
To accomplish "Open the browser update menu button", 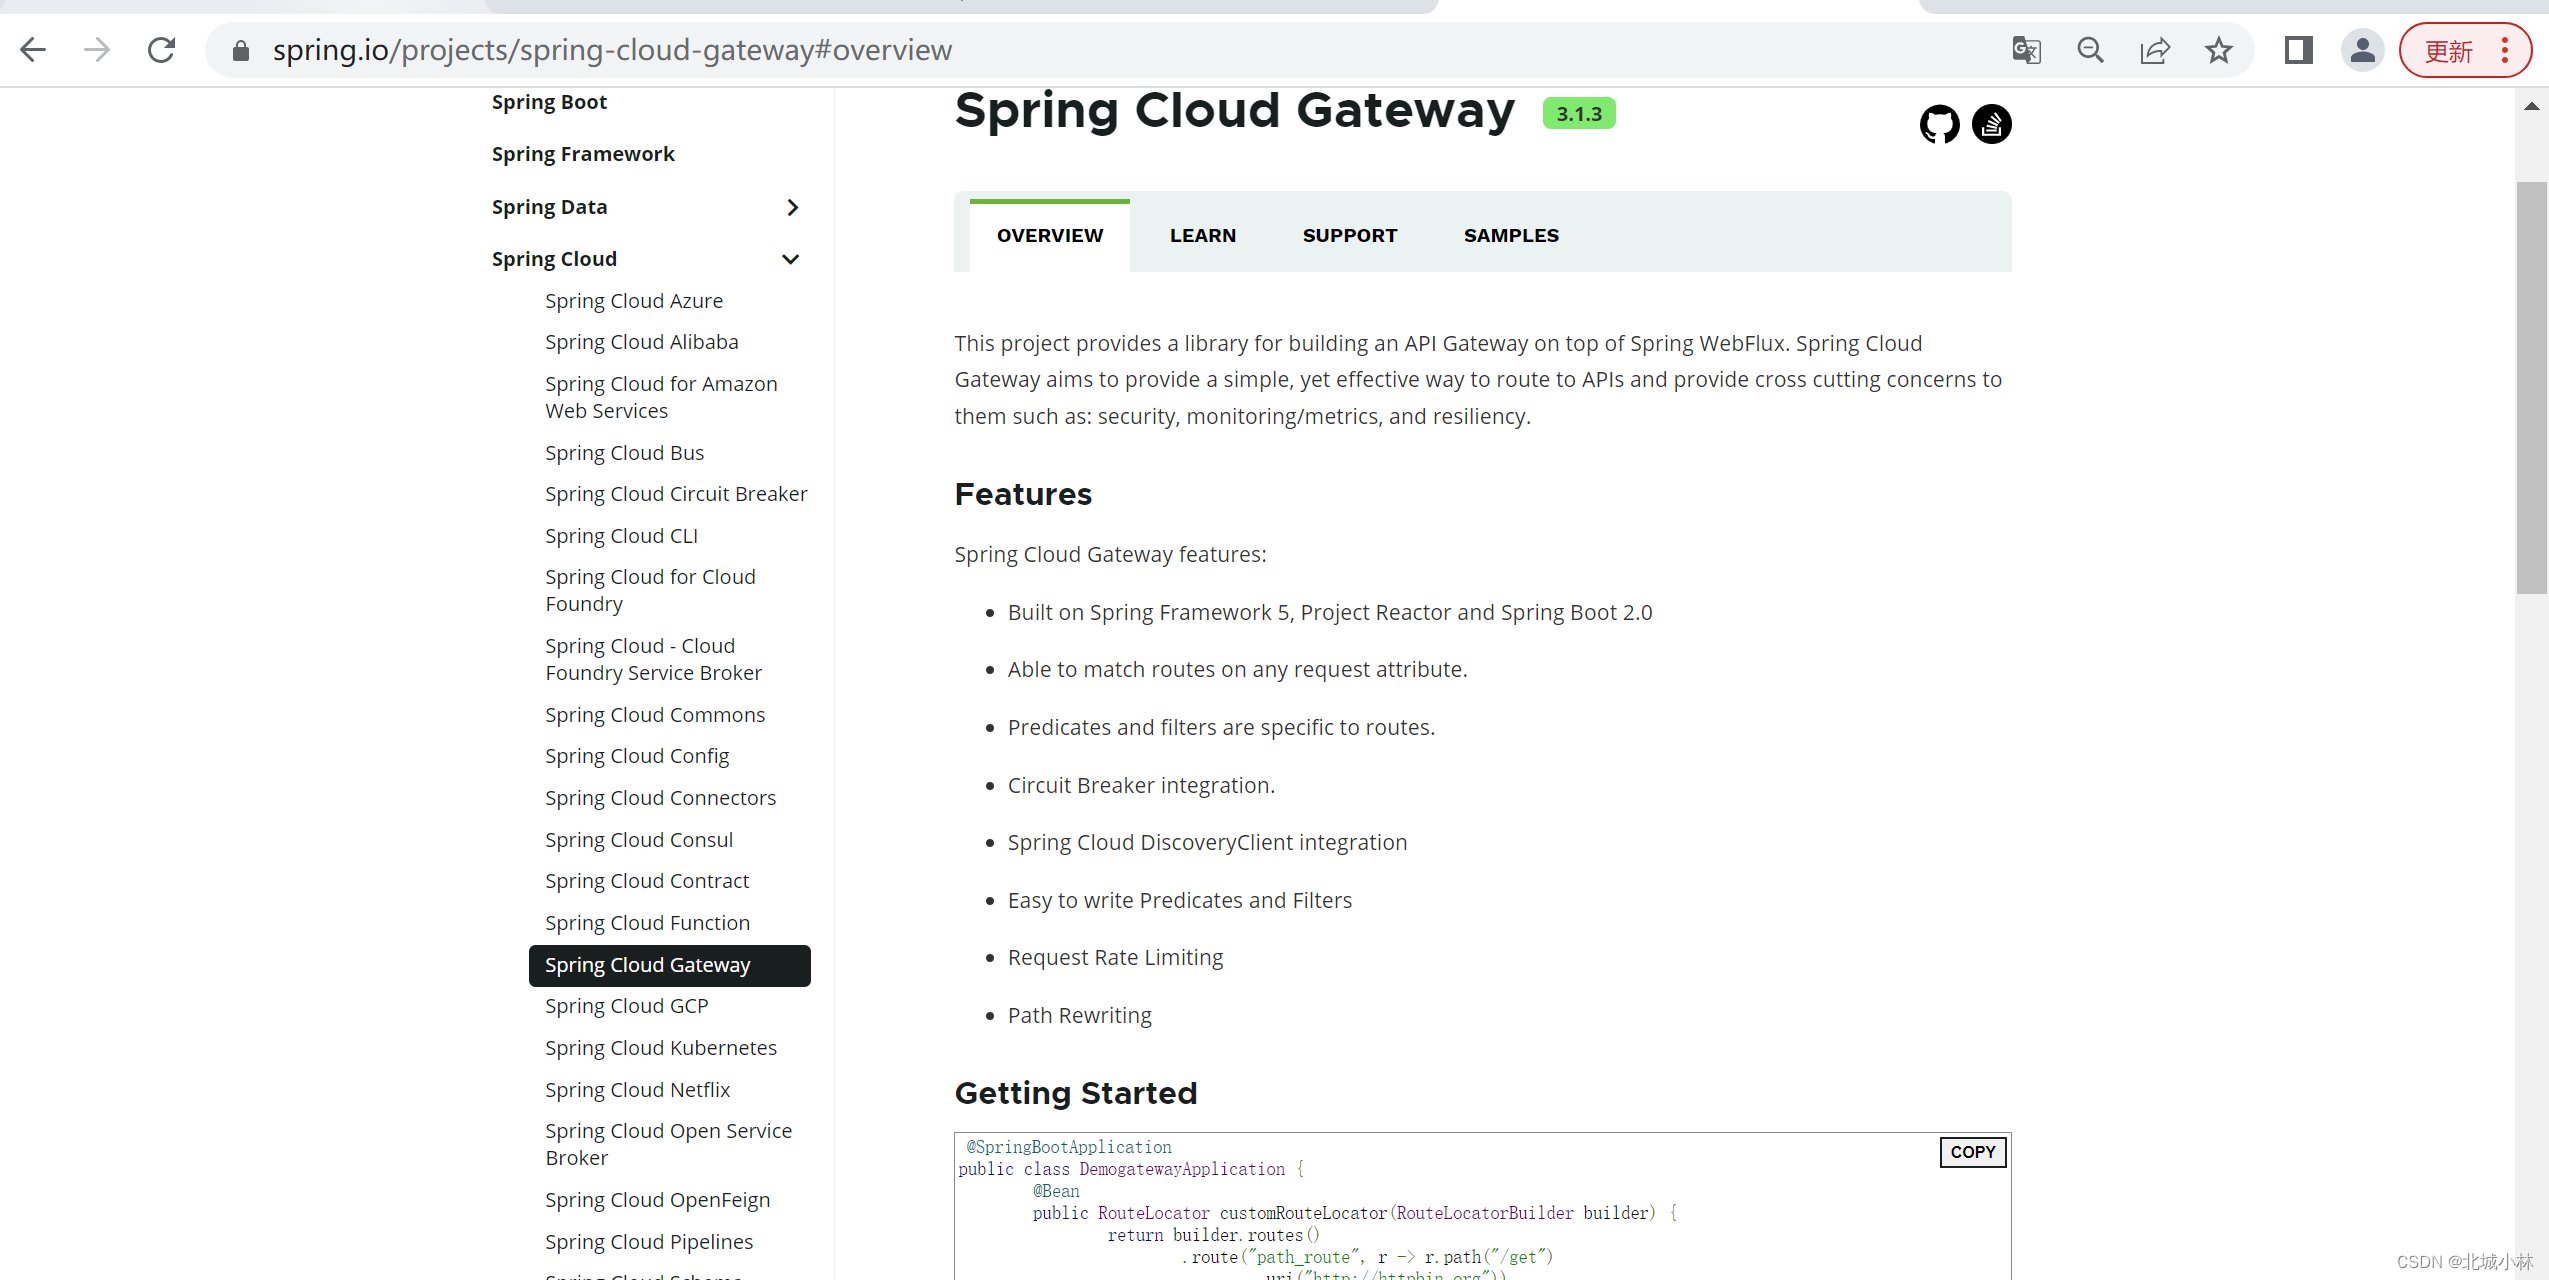I will [x=2464, y=50].
